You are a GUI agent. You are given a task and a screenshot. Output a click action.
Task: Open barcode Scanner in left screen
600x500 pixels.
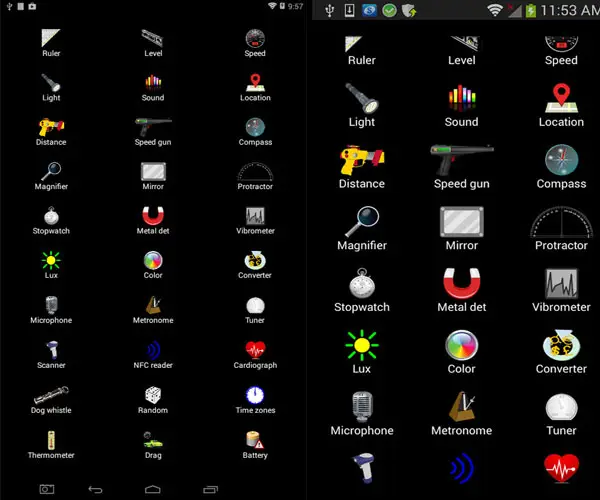(x=51, y=355)
